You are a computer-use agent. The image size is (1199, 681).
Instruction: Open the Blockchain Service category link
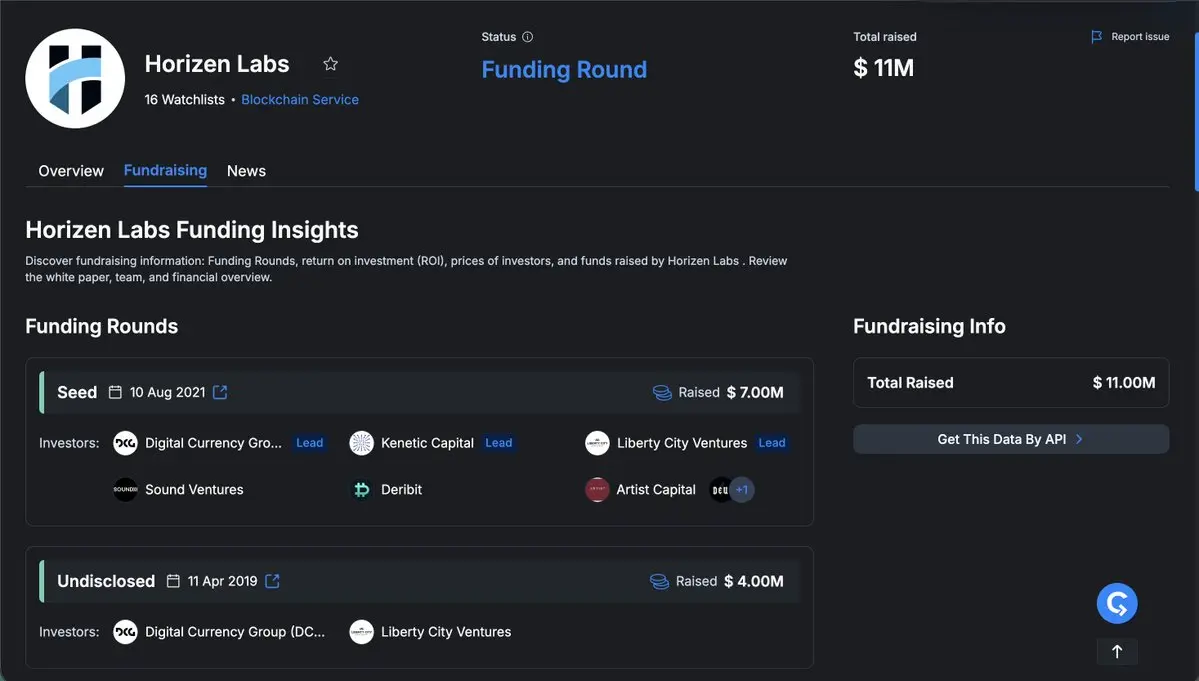click(300, 100)
